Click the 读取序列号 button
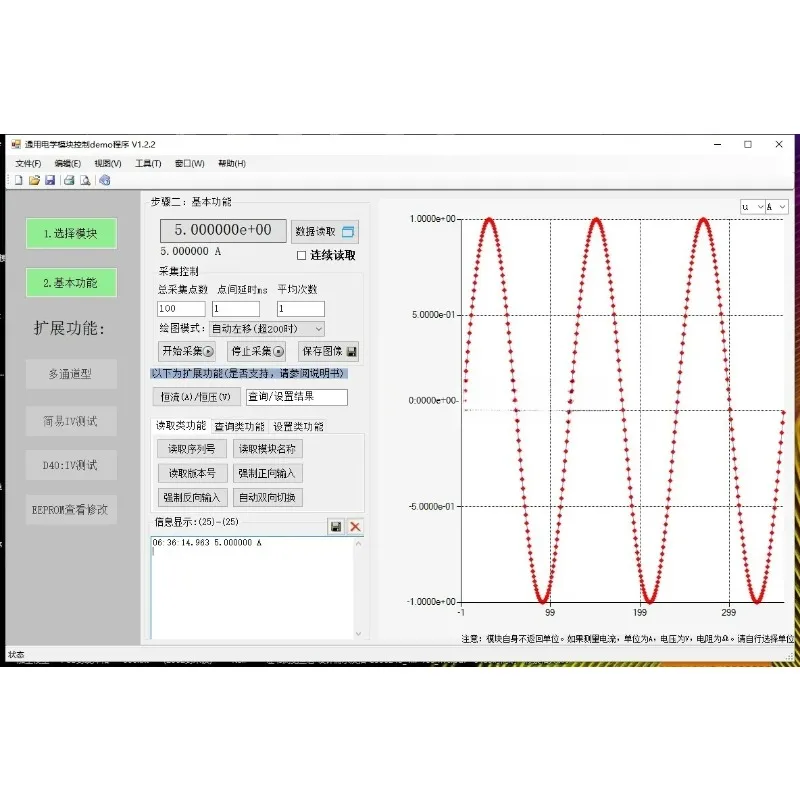The image size is (800, 800). [x=192, y=449]
